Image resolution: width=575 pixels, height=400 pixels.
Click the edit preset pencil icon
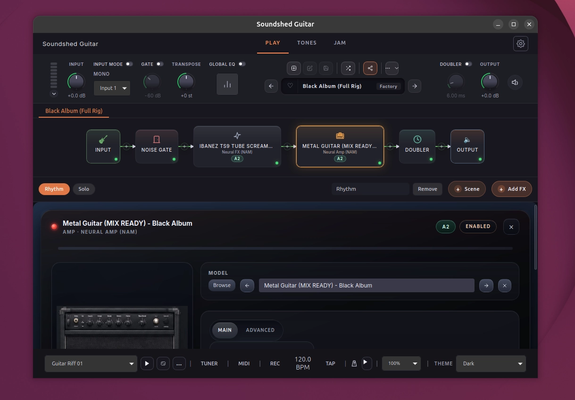(310, 68)
